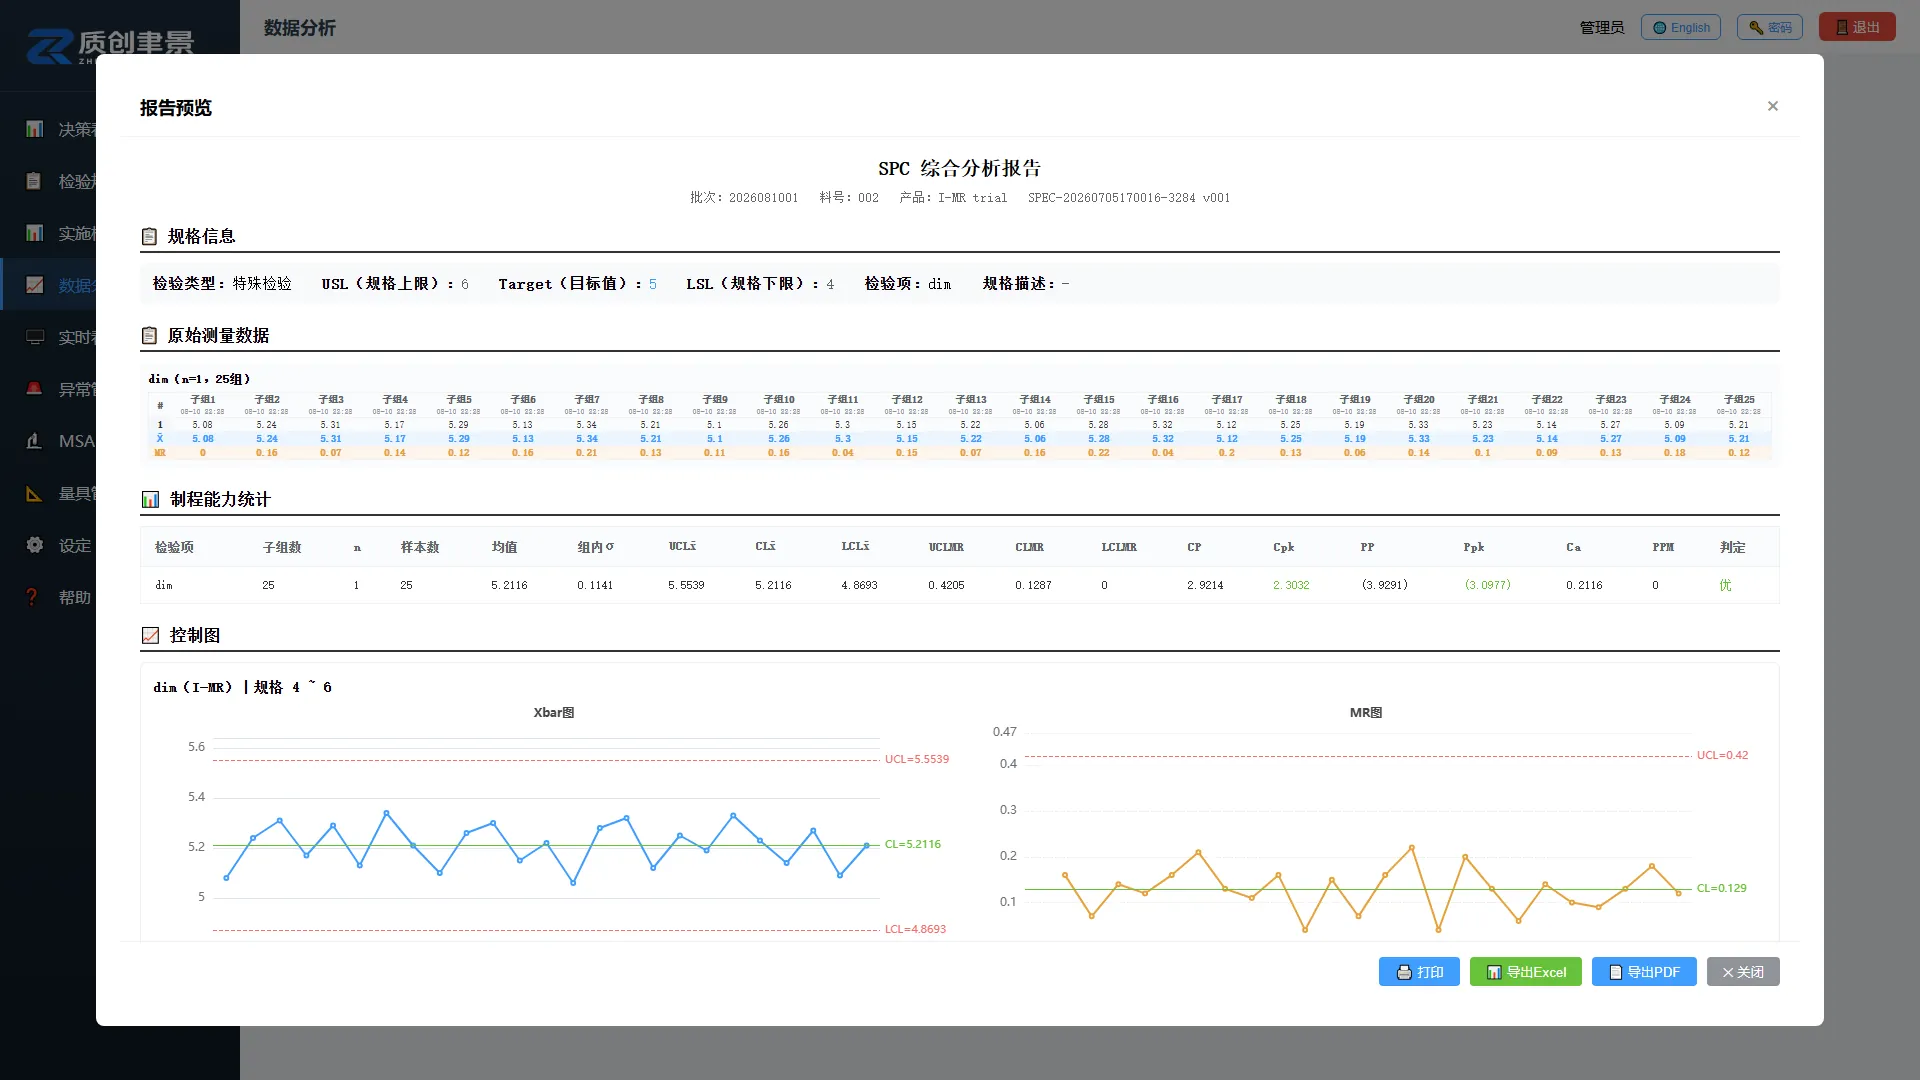Click the 子组1 column header
1920x1080 pixels.
tap(203, 399)
